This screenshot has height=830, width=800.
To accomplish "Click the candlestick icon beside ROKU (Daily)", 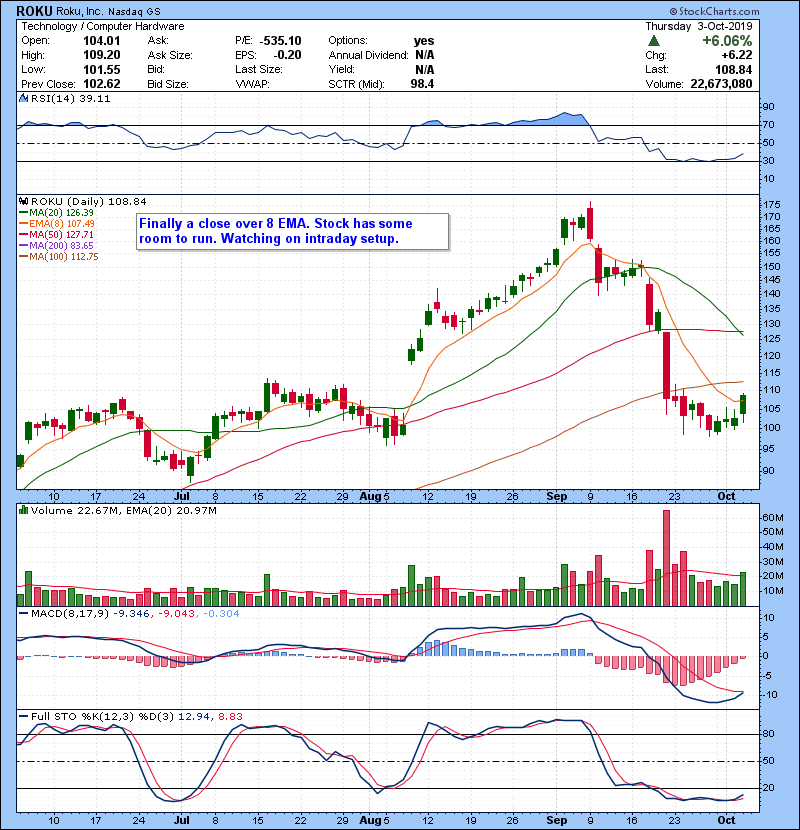I will [x=25, y=201].
